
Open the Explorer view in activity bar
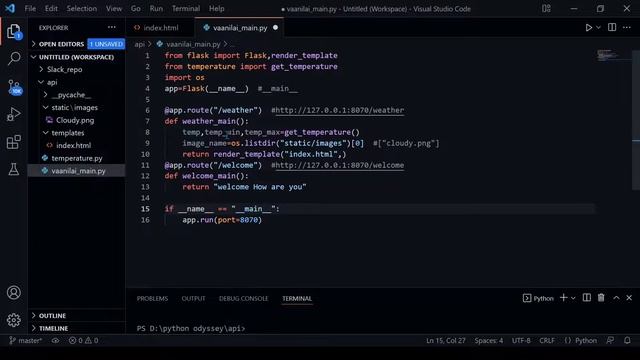(x=14, y=31)
